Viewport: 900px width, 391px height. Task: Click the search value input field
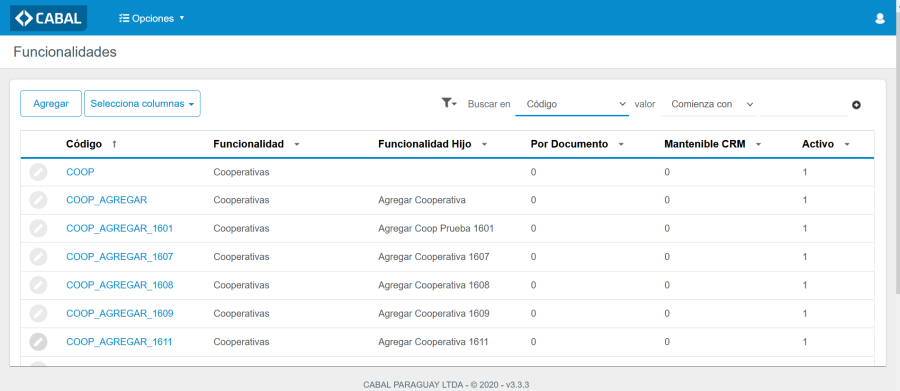coord(804,105)
